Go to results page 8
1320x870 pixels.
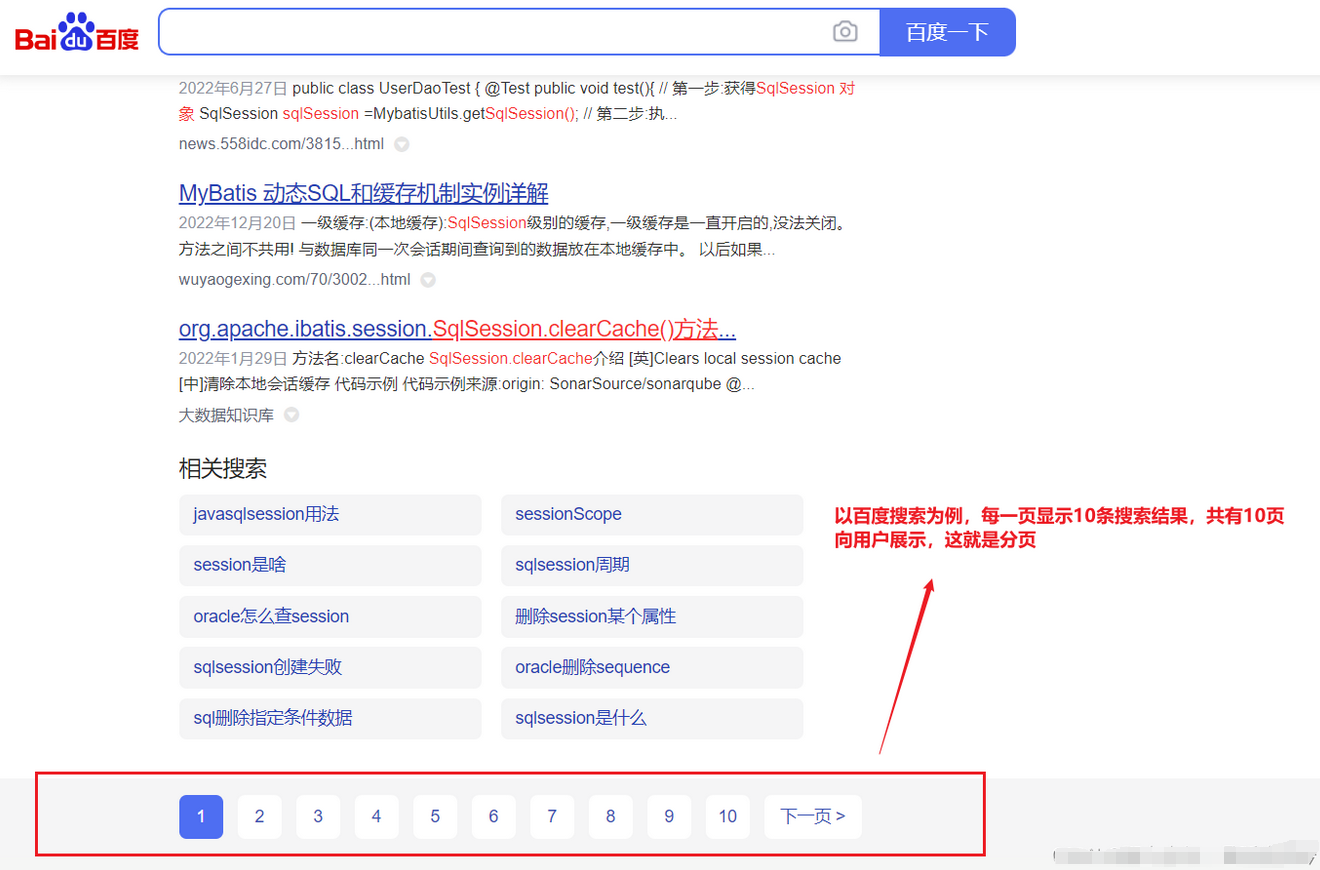610,817
